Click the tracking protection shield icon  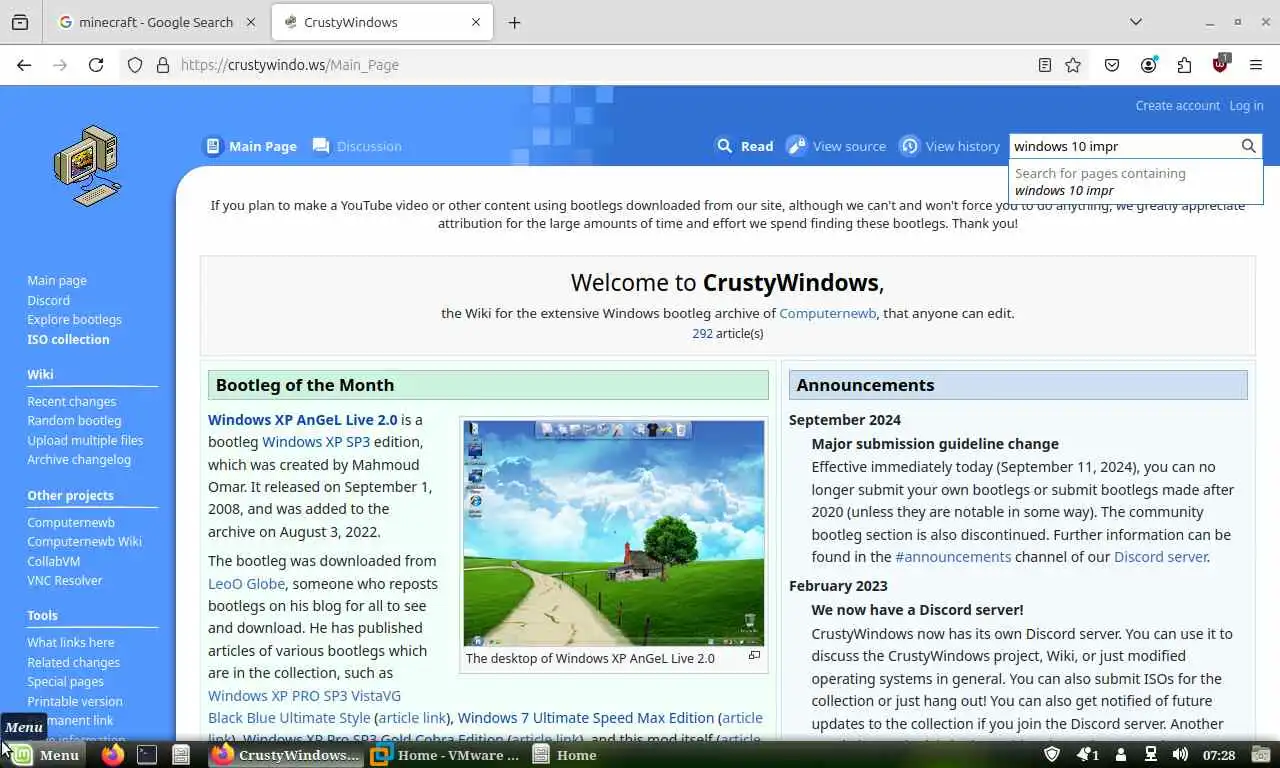click(x=135, y=65)
